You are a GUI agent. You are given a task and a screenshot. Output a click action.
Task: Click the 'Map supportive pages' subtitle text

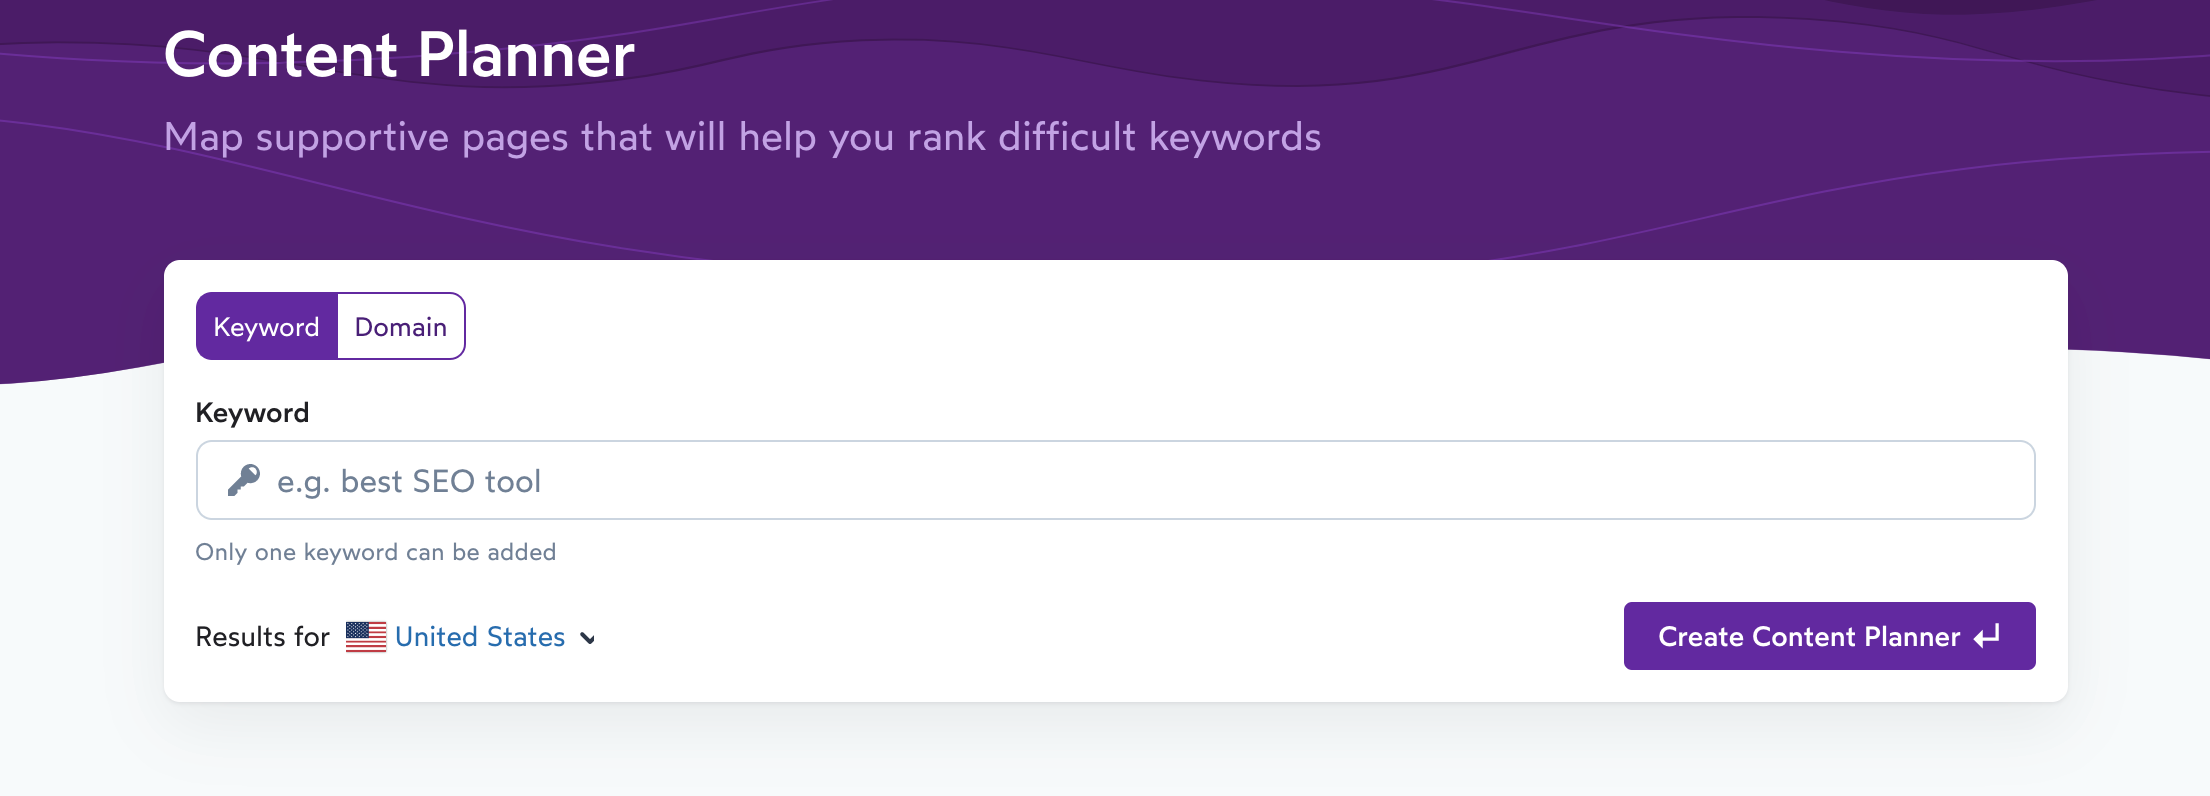pyautogui.click(x=742, y=137)
